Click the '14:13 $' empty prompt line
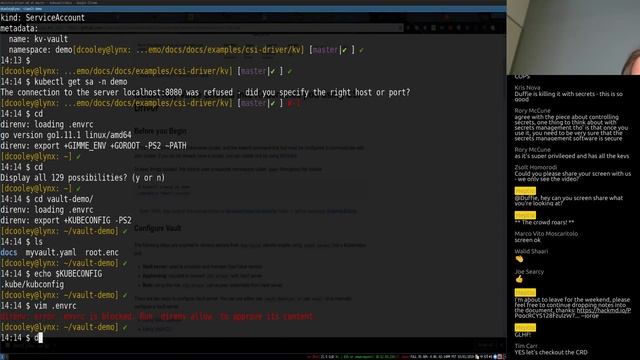Image resolution: width=640 pixels, height=360 pixels. [15, 60]
